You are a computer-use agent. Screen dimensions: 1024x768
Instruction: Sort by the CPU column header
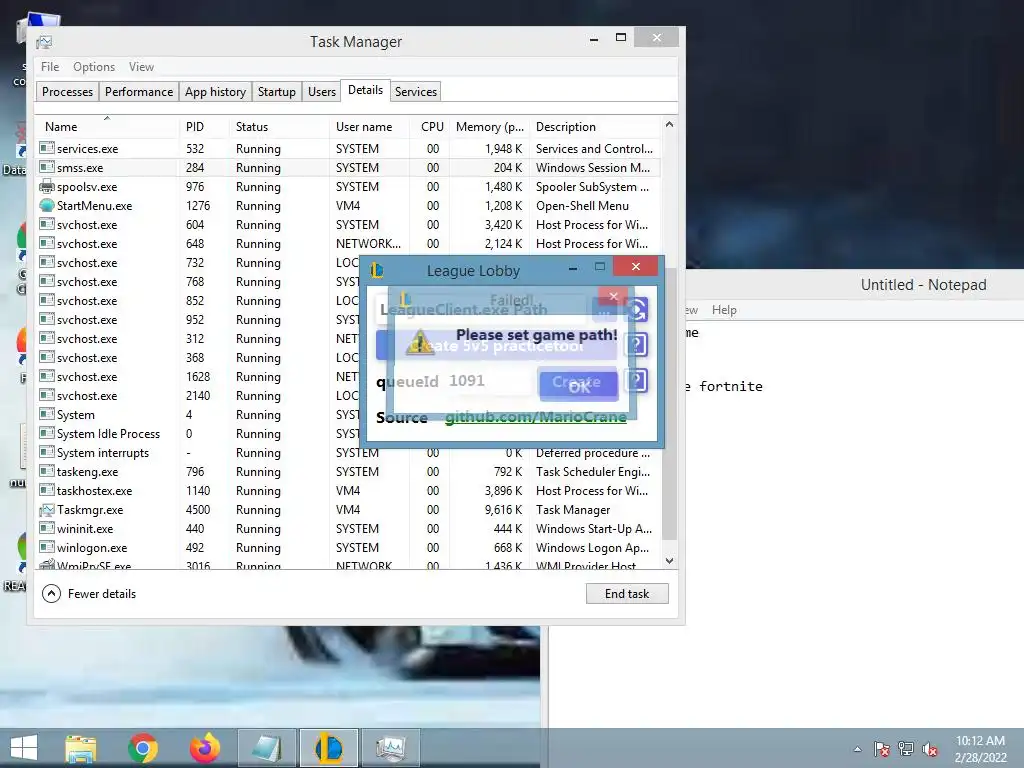430,127
